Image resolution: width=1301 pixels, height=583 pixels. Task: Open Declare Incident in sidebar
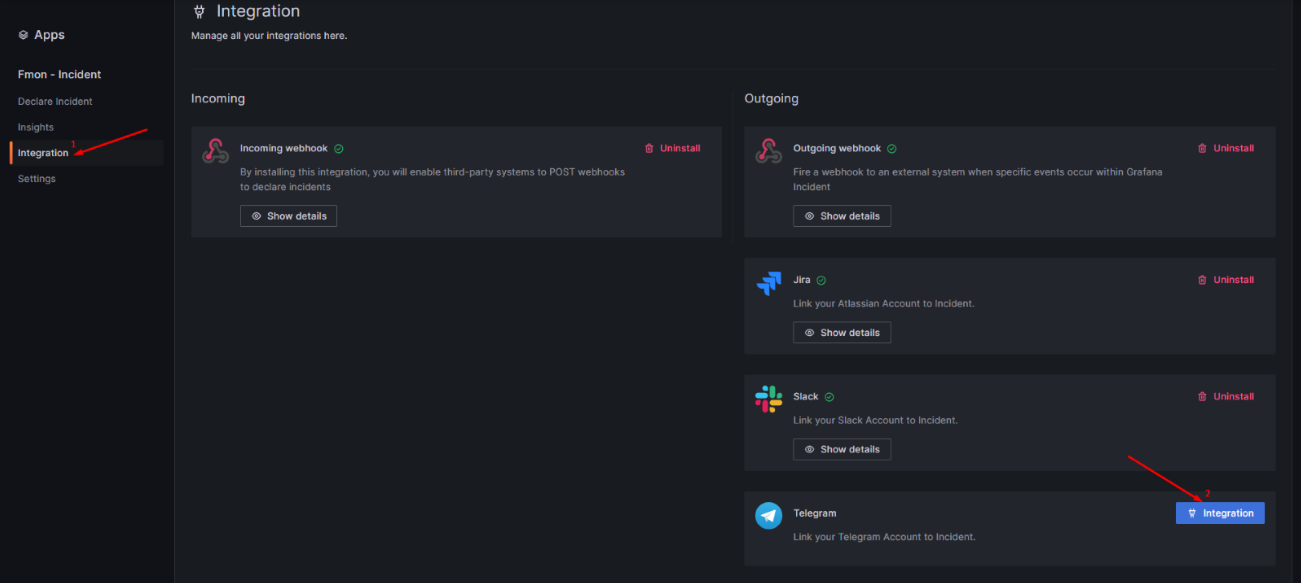click(x=55, y=101)
